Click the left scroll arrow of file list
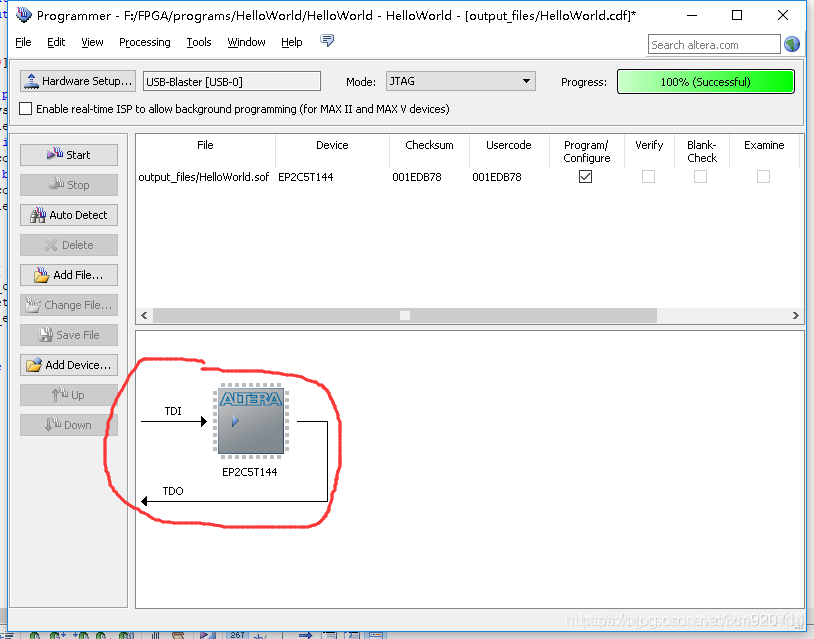 144,315
